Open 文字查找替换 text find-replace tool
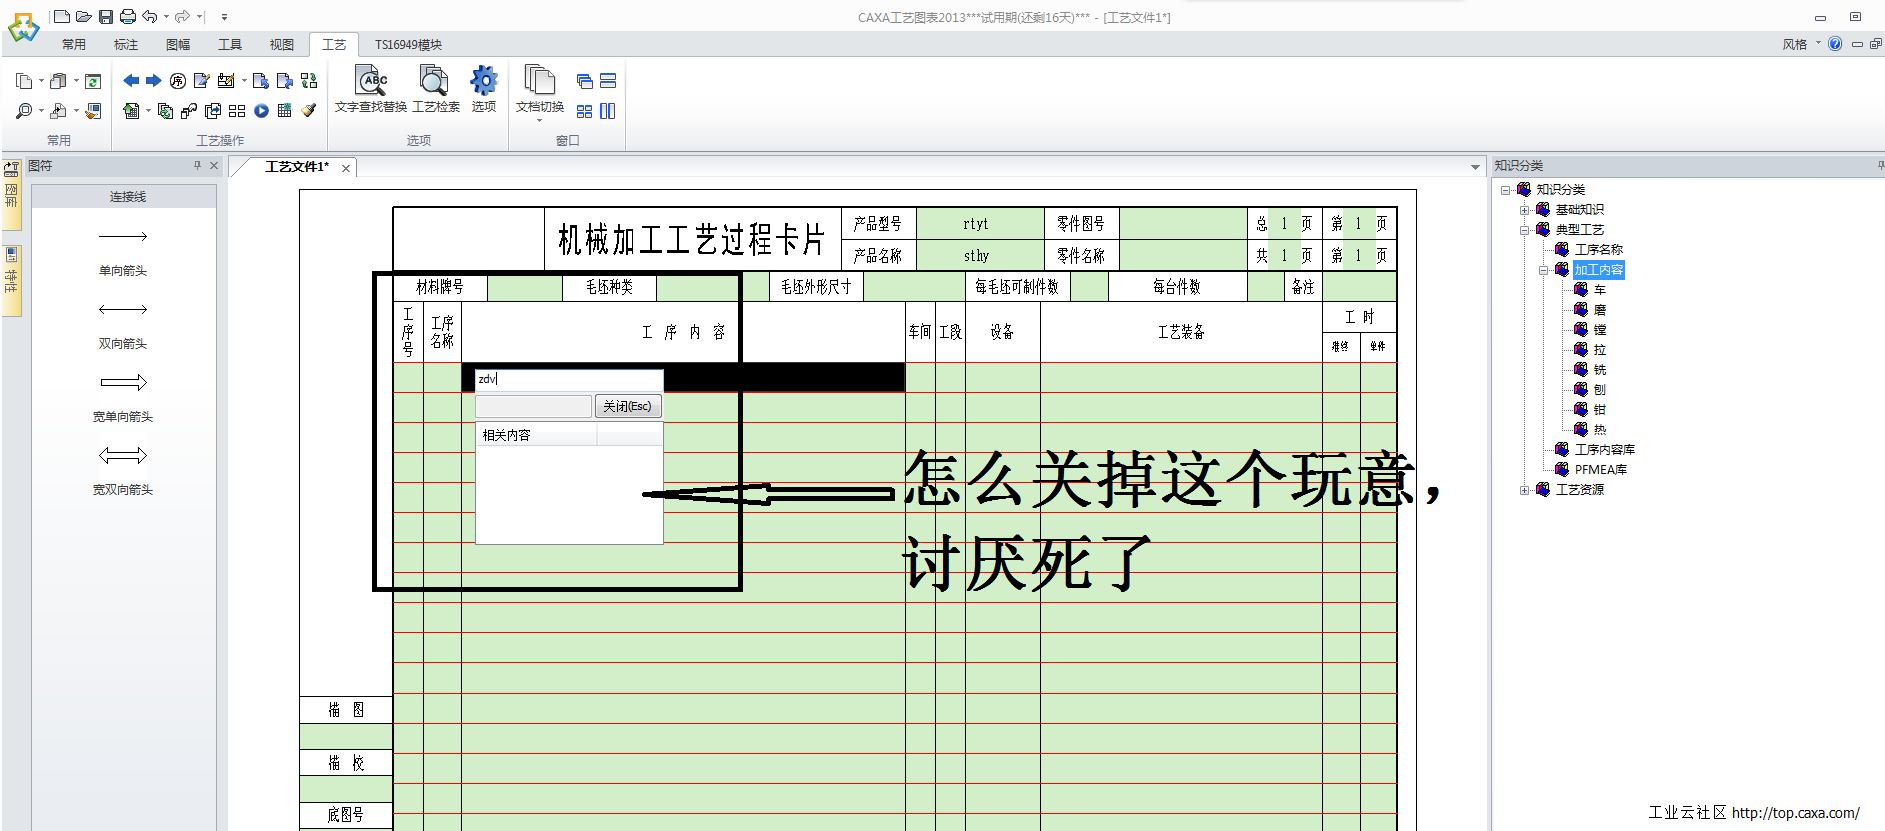1885x831 pixels. pos(371,89)
